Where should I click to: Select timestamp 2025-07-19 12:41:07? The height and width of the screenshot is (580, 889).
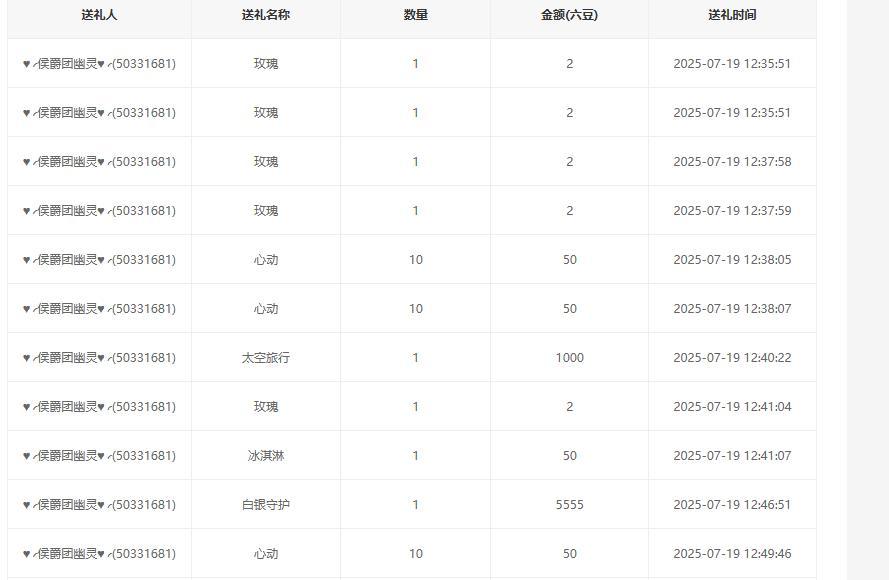click(x=732, y=456)
